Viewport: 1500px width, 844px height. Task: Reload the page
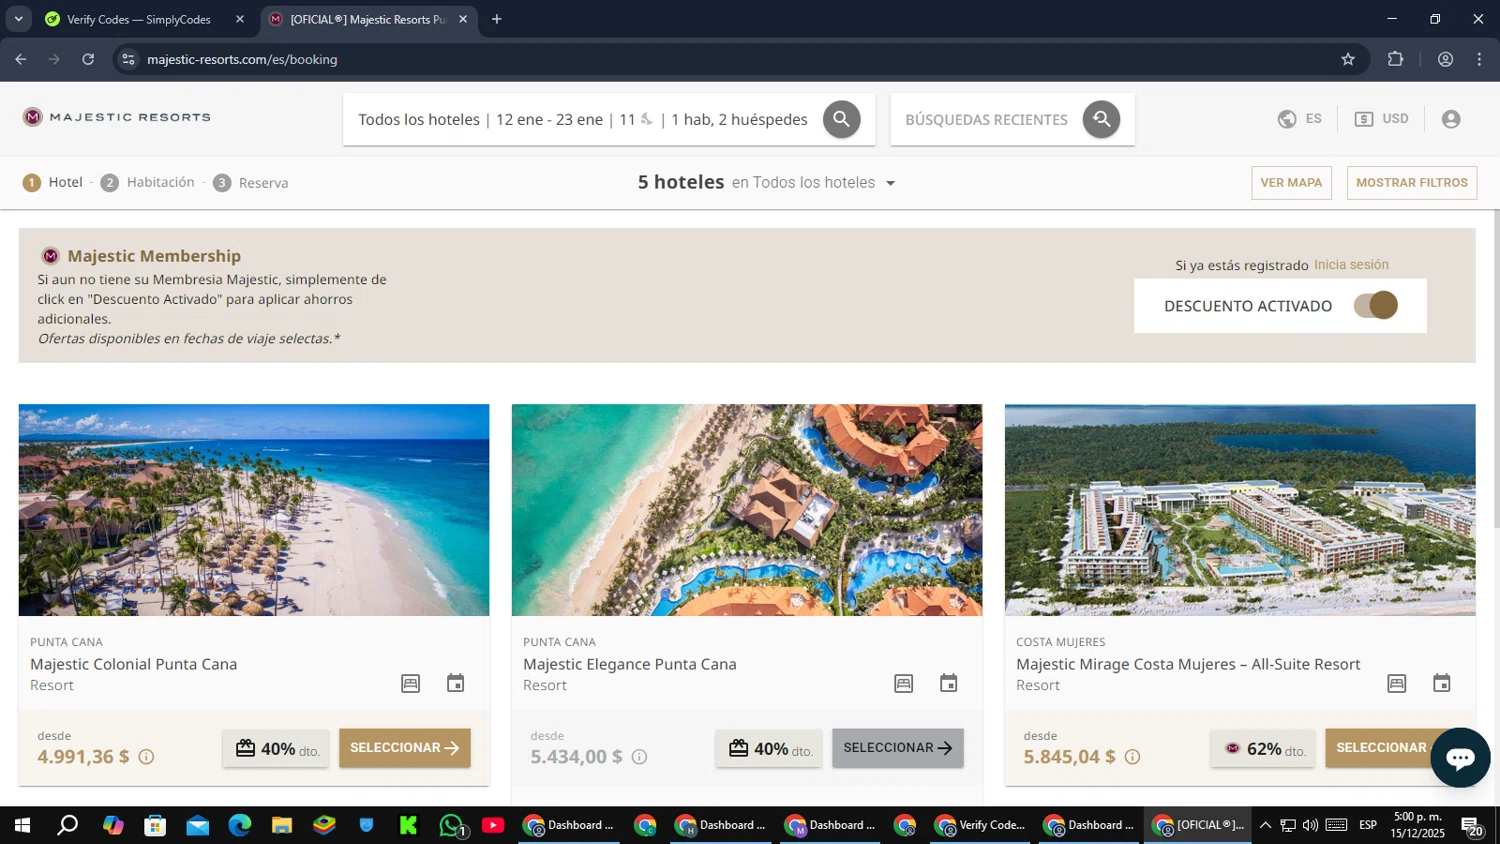click(x=88, y=59)
